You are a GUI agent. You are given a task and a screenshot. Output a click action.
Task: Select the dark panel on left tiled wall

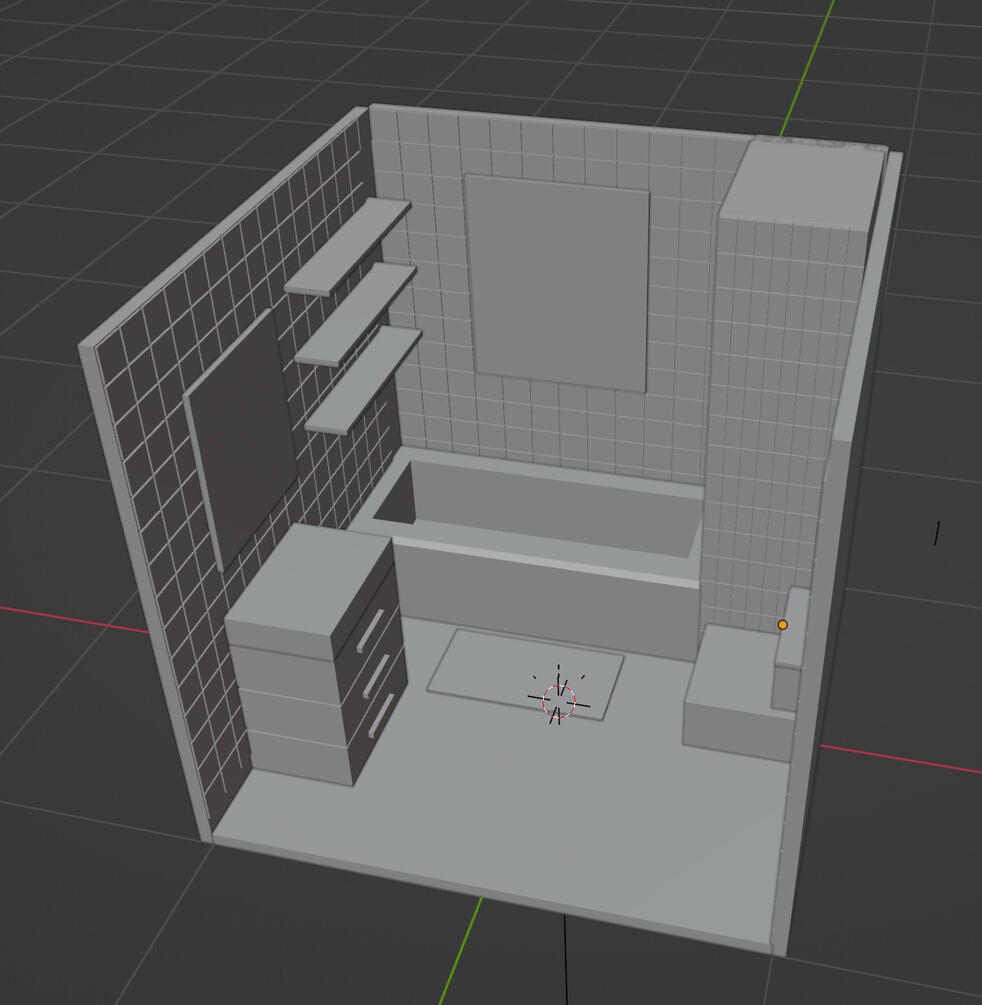click(241, 438)
